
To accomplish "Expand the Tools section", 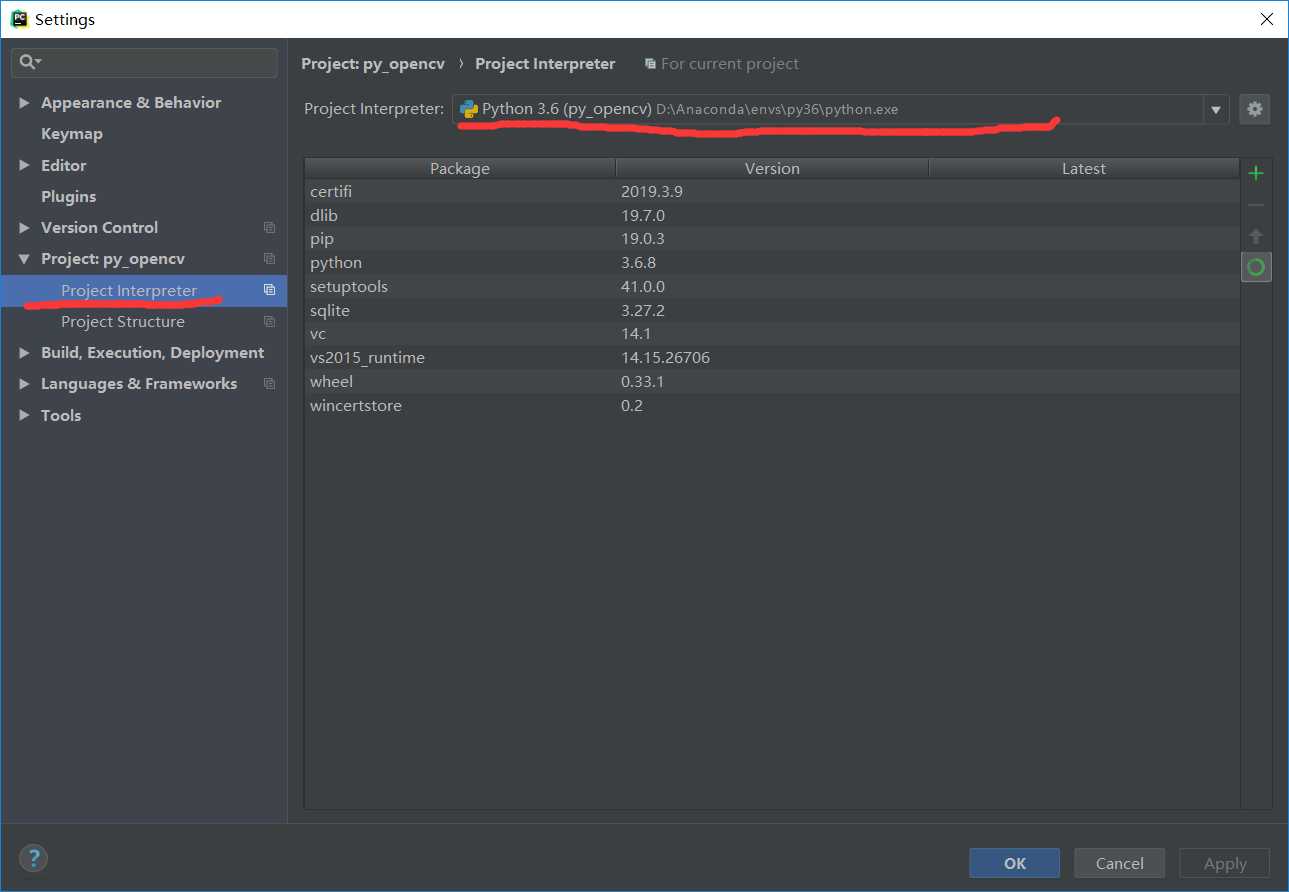I will 24,415.
